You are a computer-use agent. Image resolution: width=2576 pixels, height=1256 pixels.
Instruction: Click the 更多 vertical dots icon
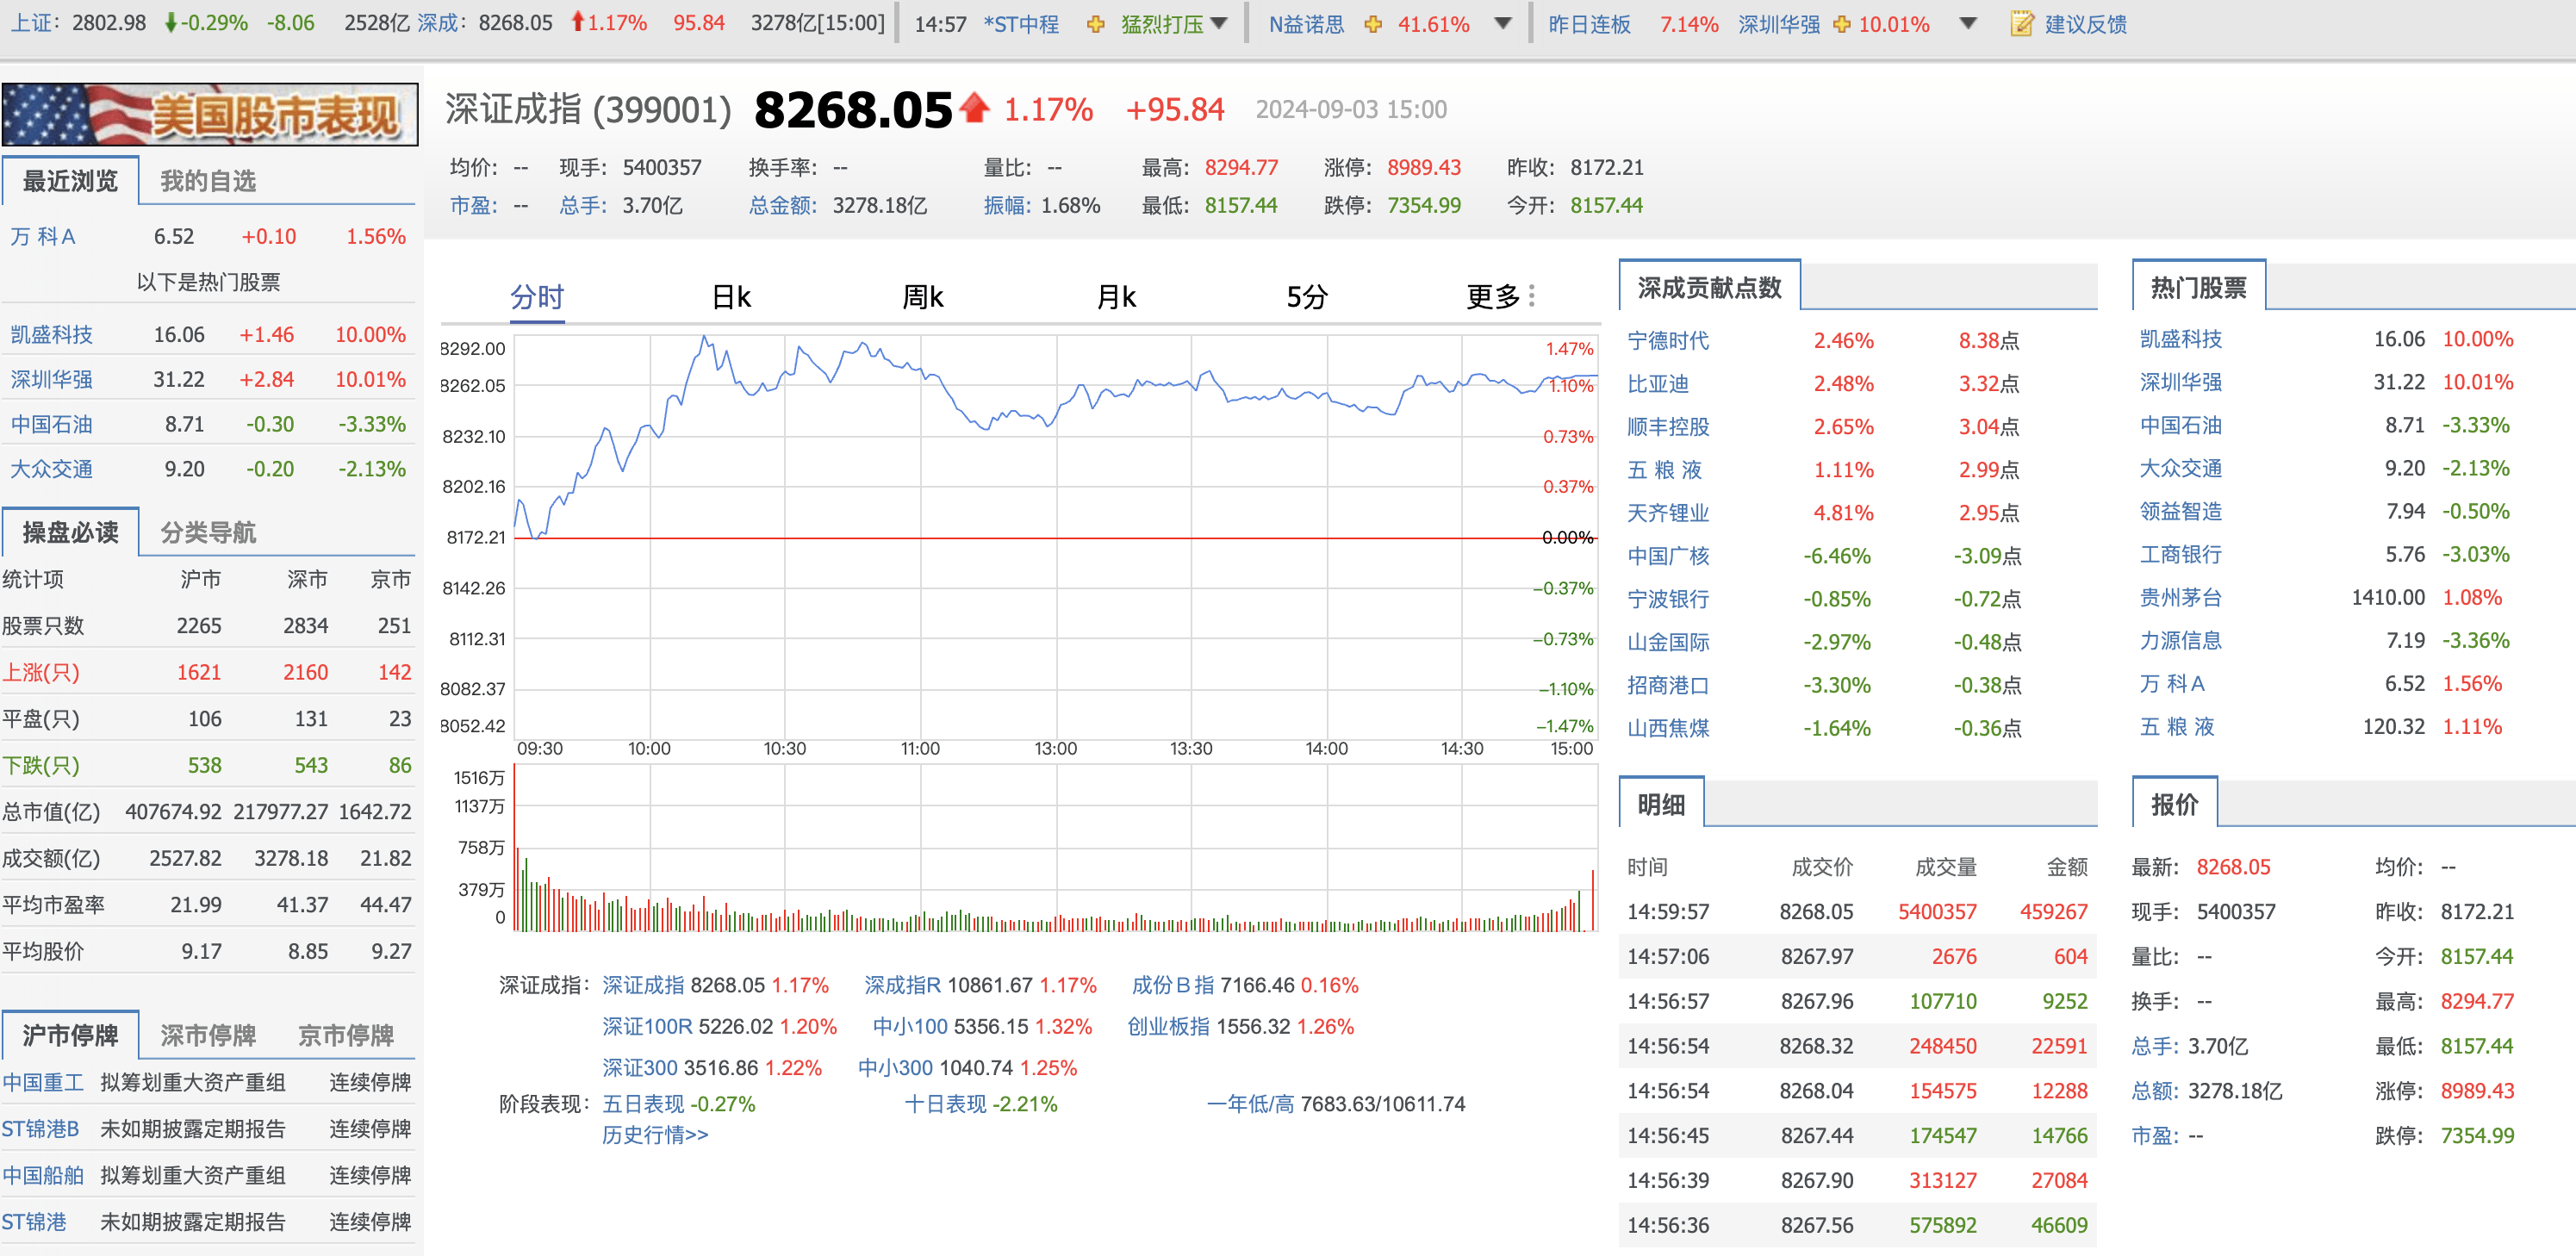tap(1532, 296)
